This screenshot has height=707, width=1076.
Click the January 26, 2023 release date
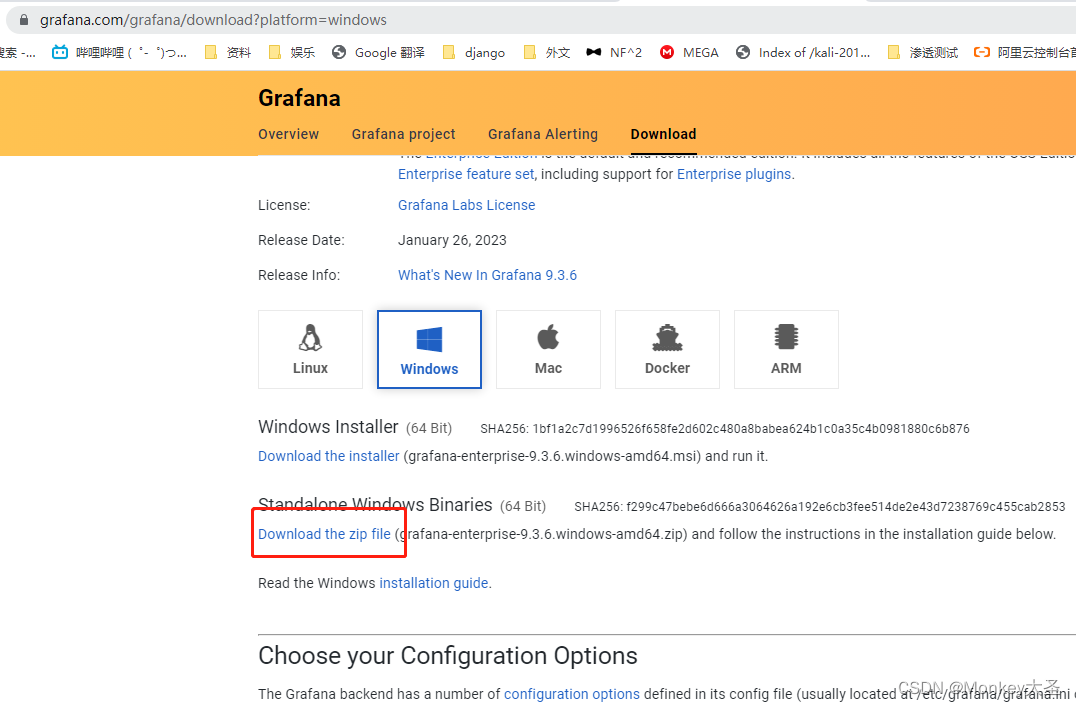tap(452, 240)
